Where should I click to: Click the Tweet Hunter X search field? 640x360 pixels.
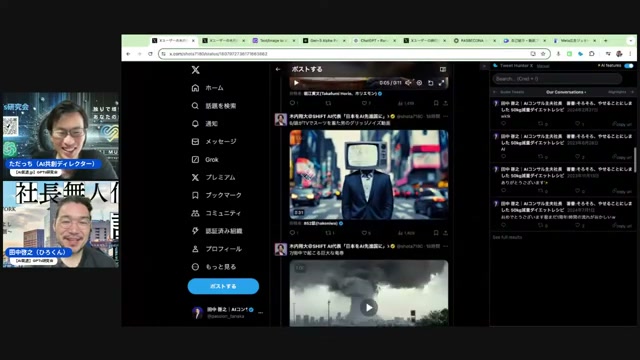tap(557, 79)
